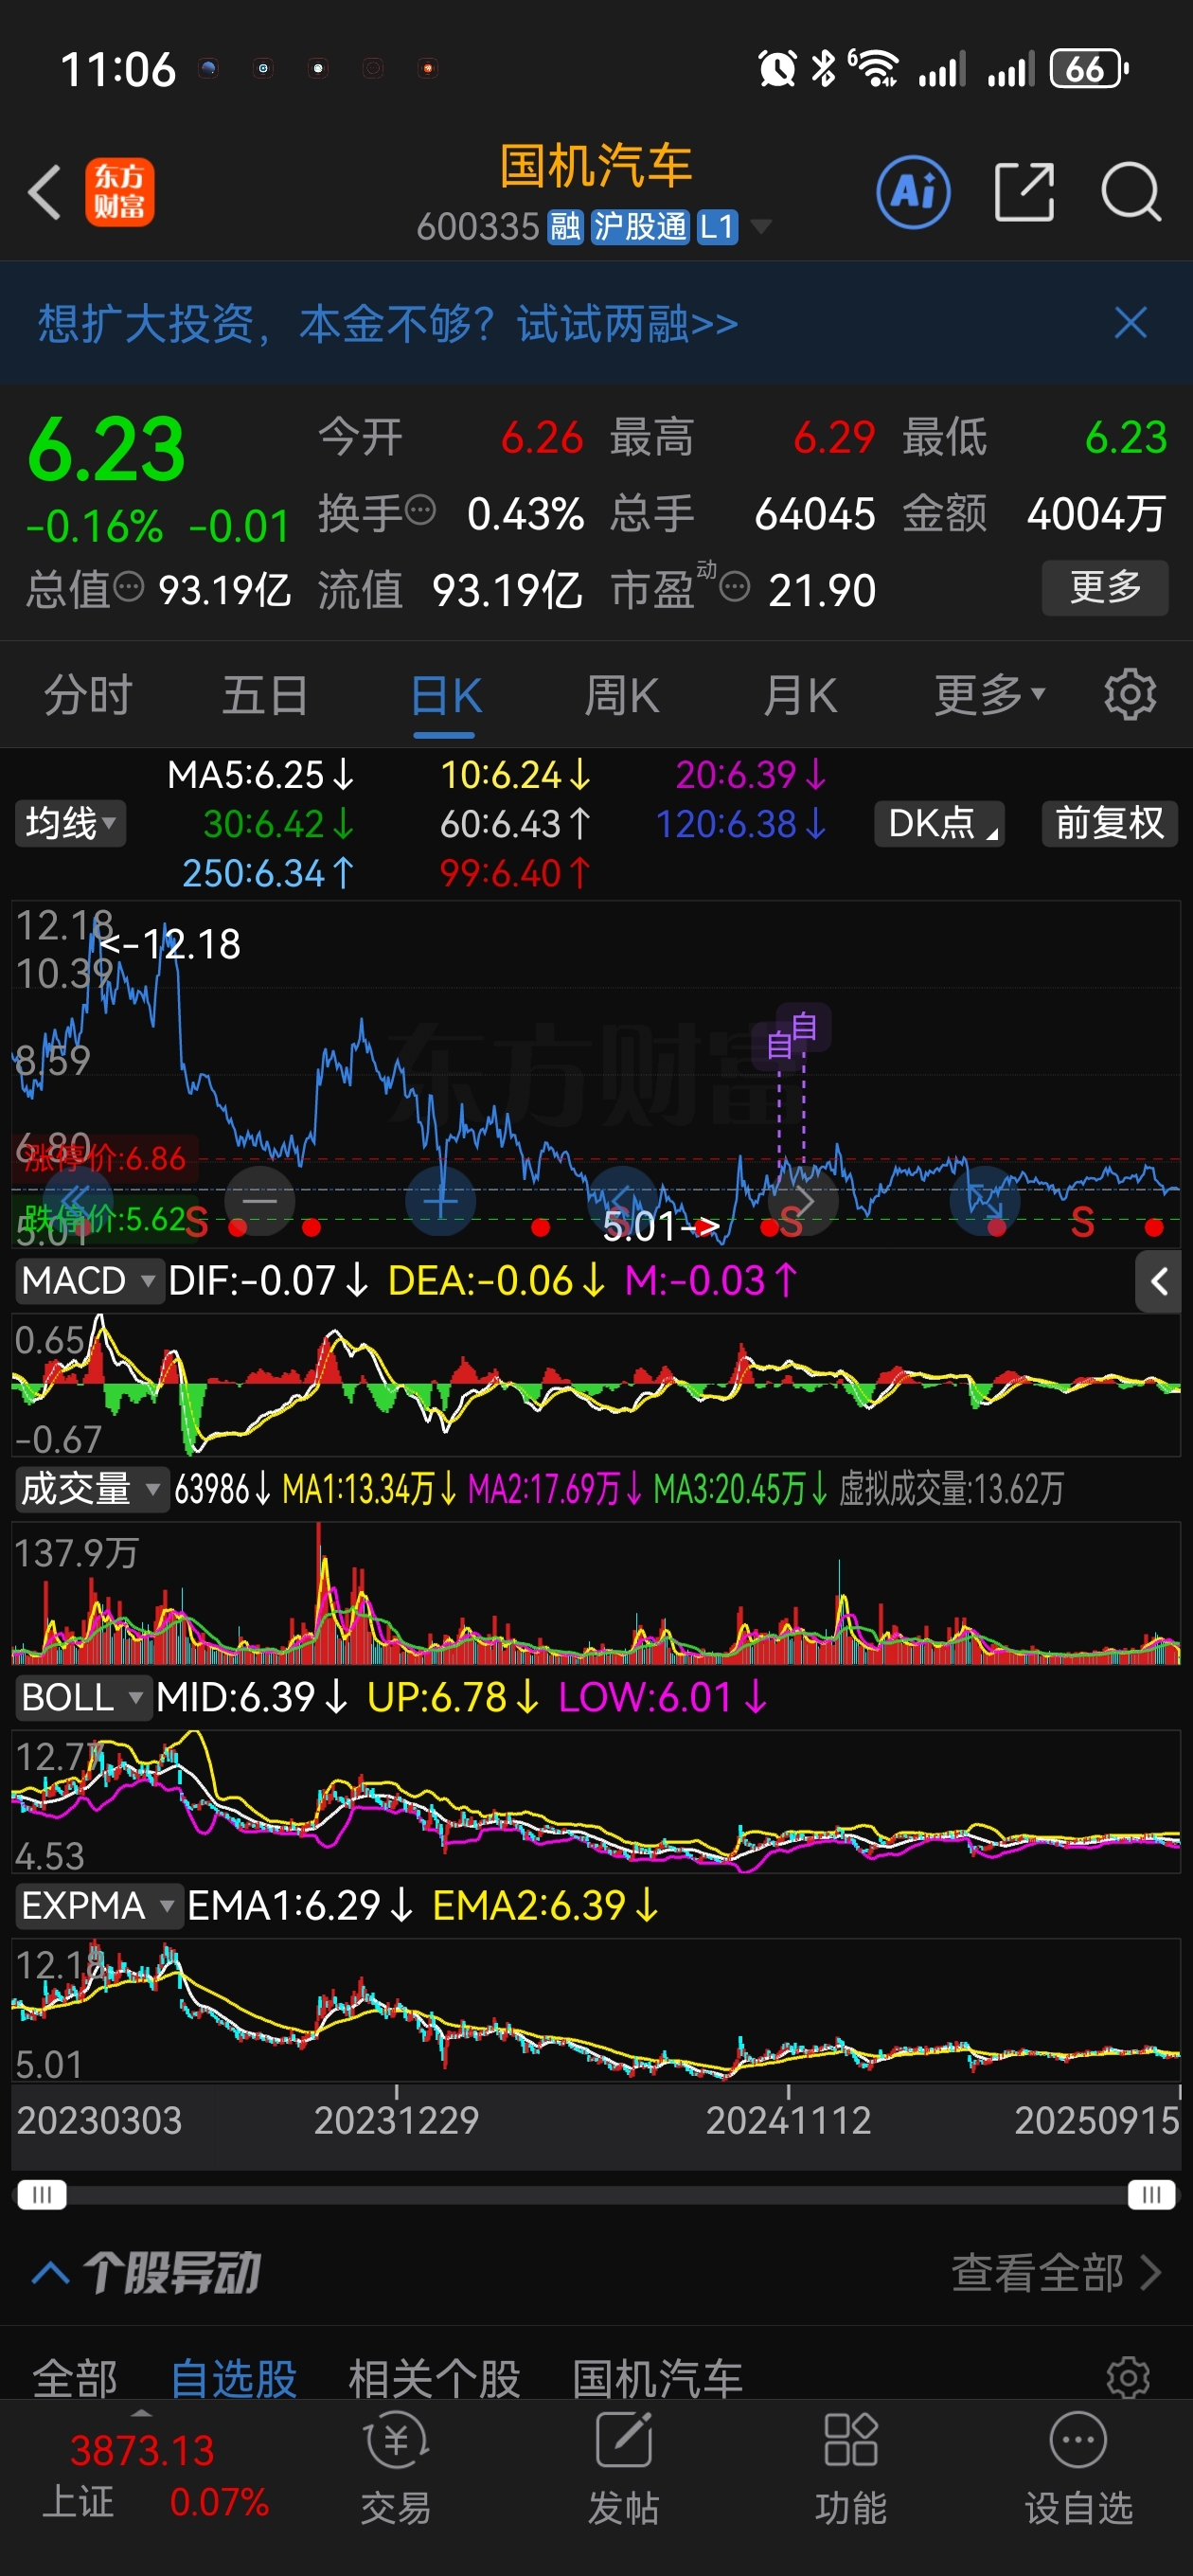The image size is (1193, 2576).
Task: Pan the chart left with double-arrow button
Action: [76, 1200]
